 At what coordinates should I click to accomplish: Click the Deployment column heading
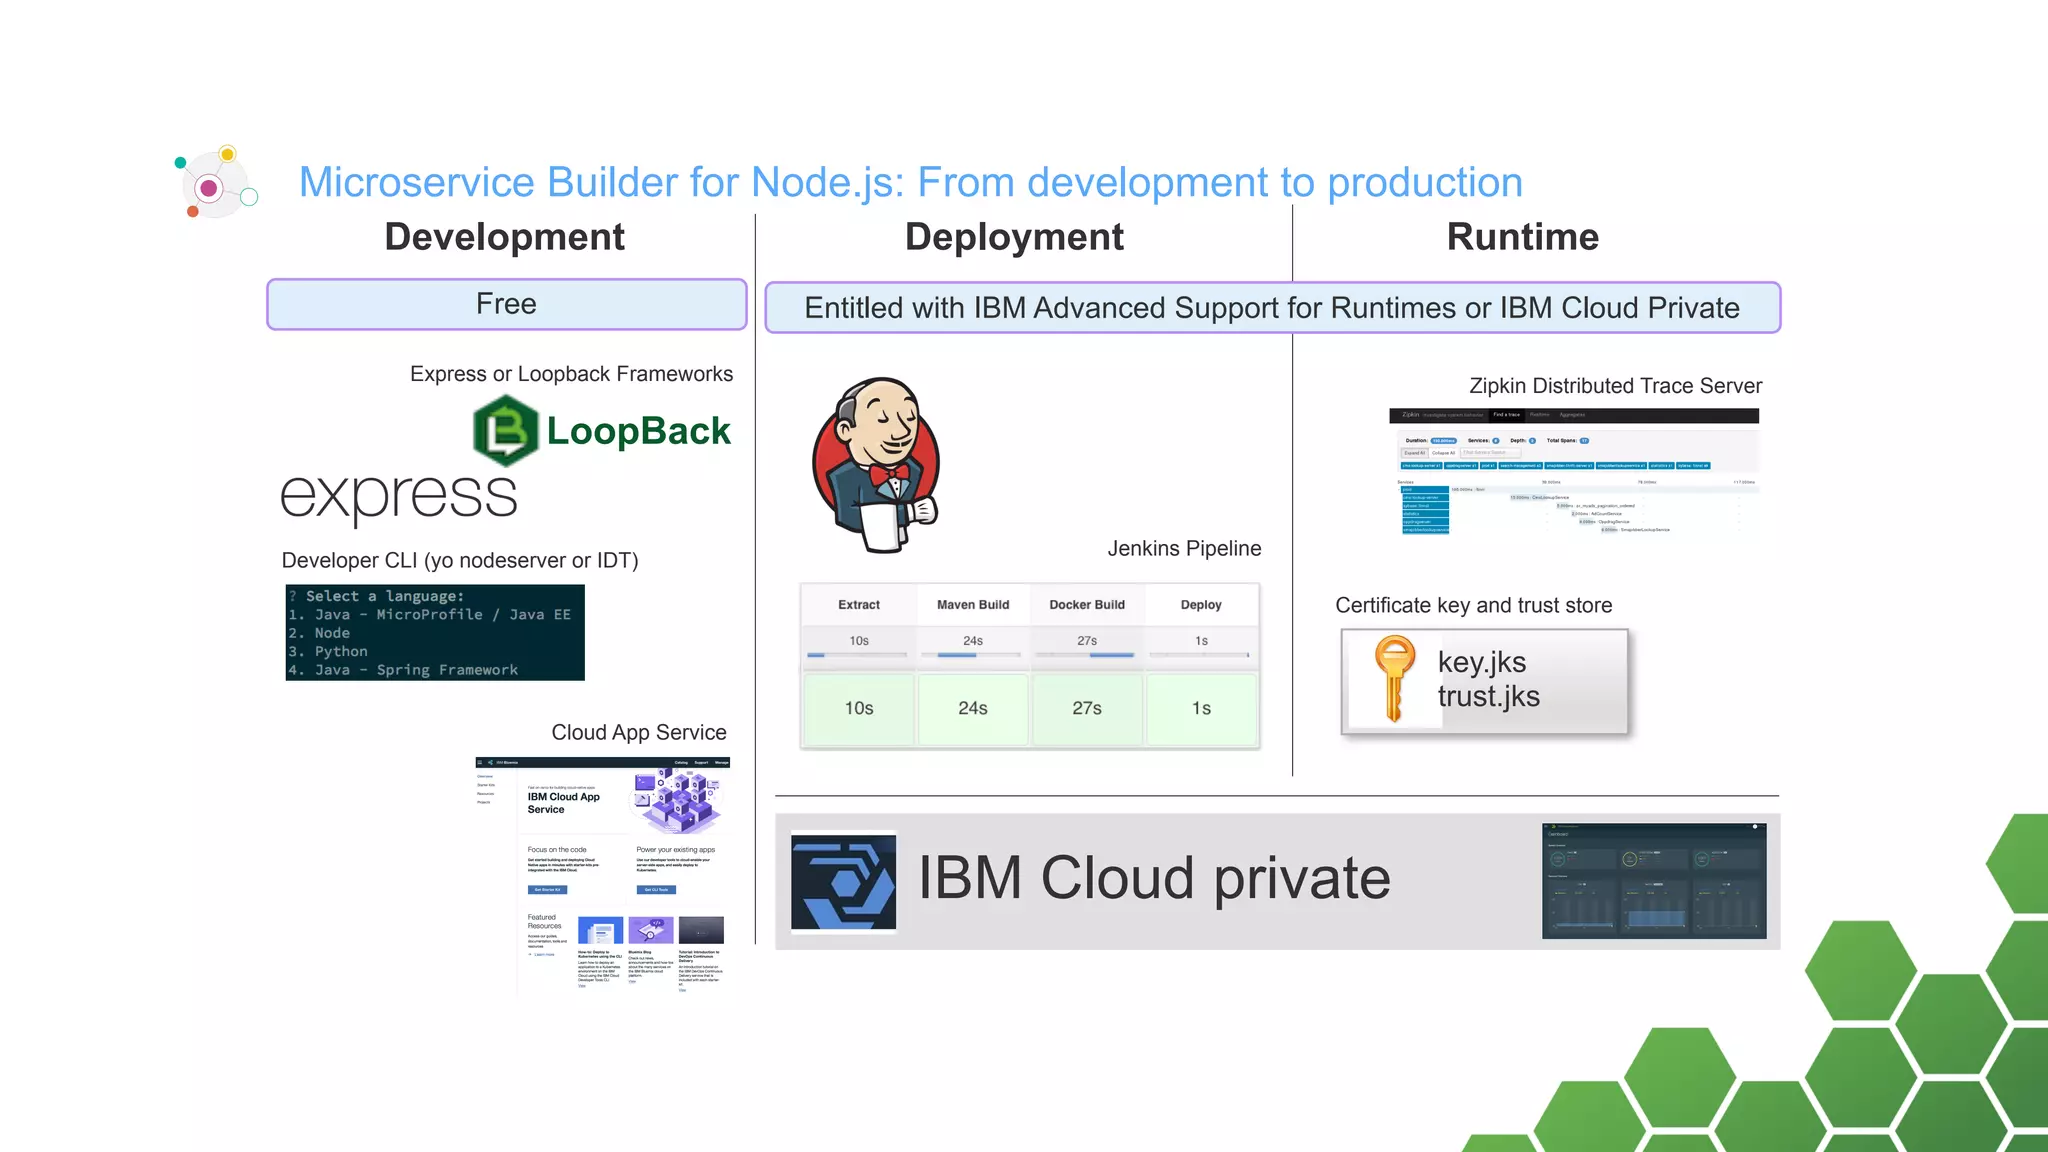(1014, 237)
